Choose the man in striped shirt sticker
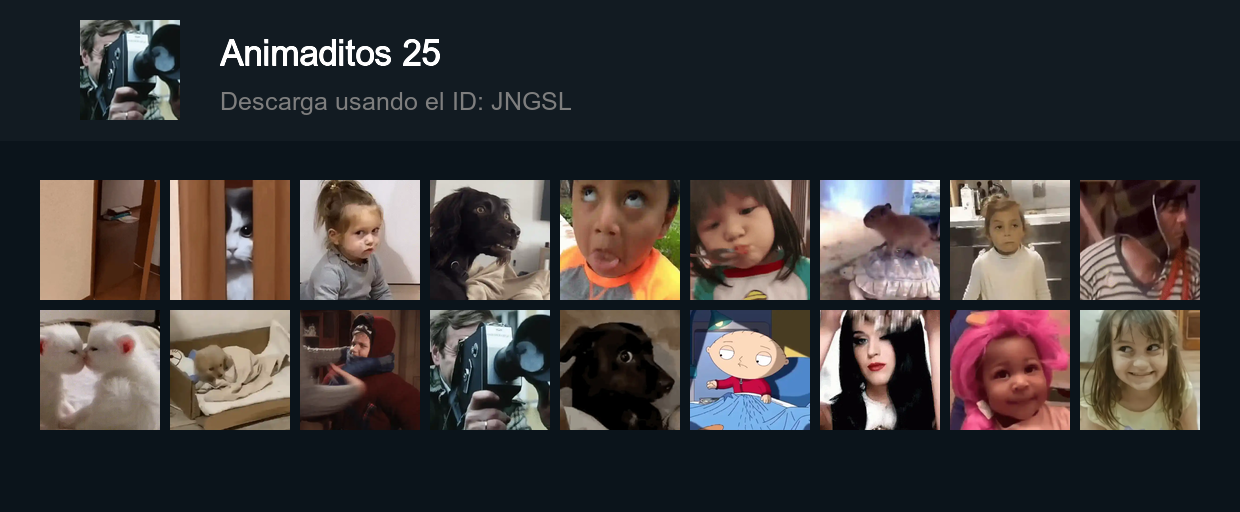The image size is (1240, 512). [1140, 240]
